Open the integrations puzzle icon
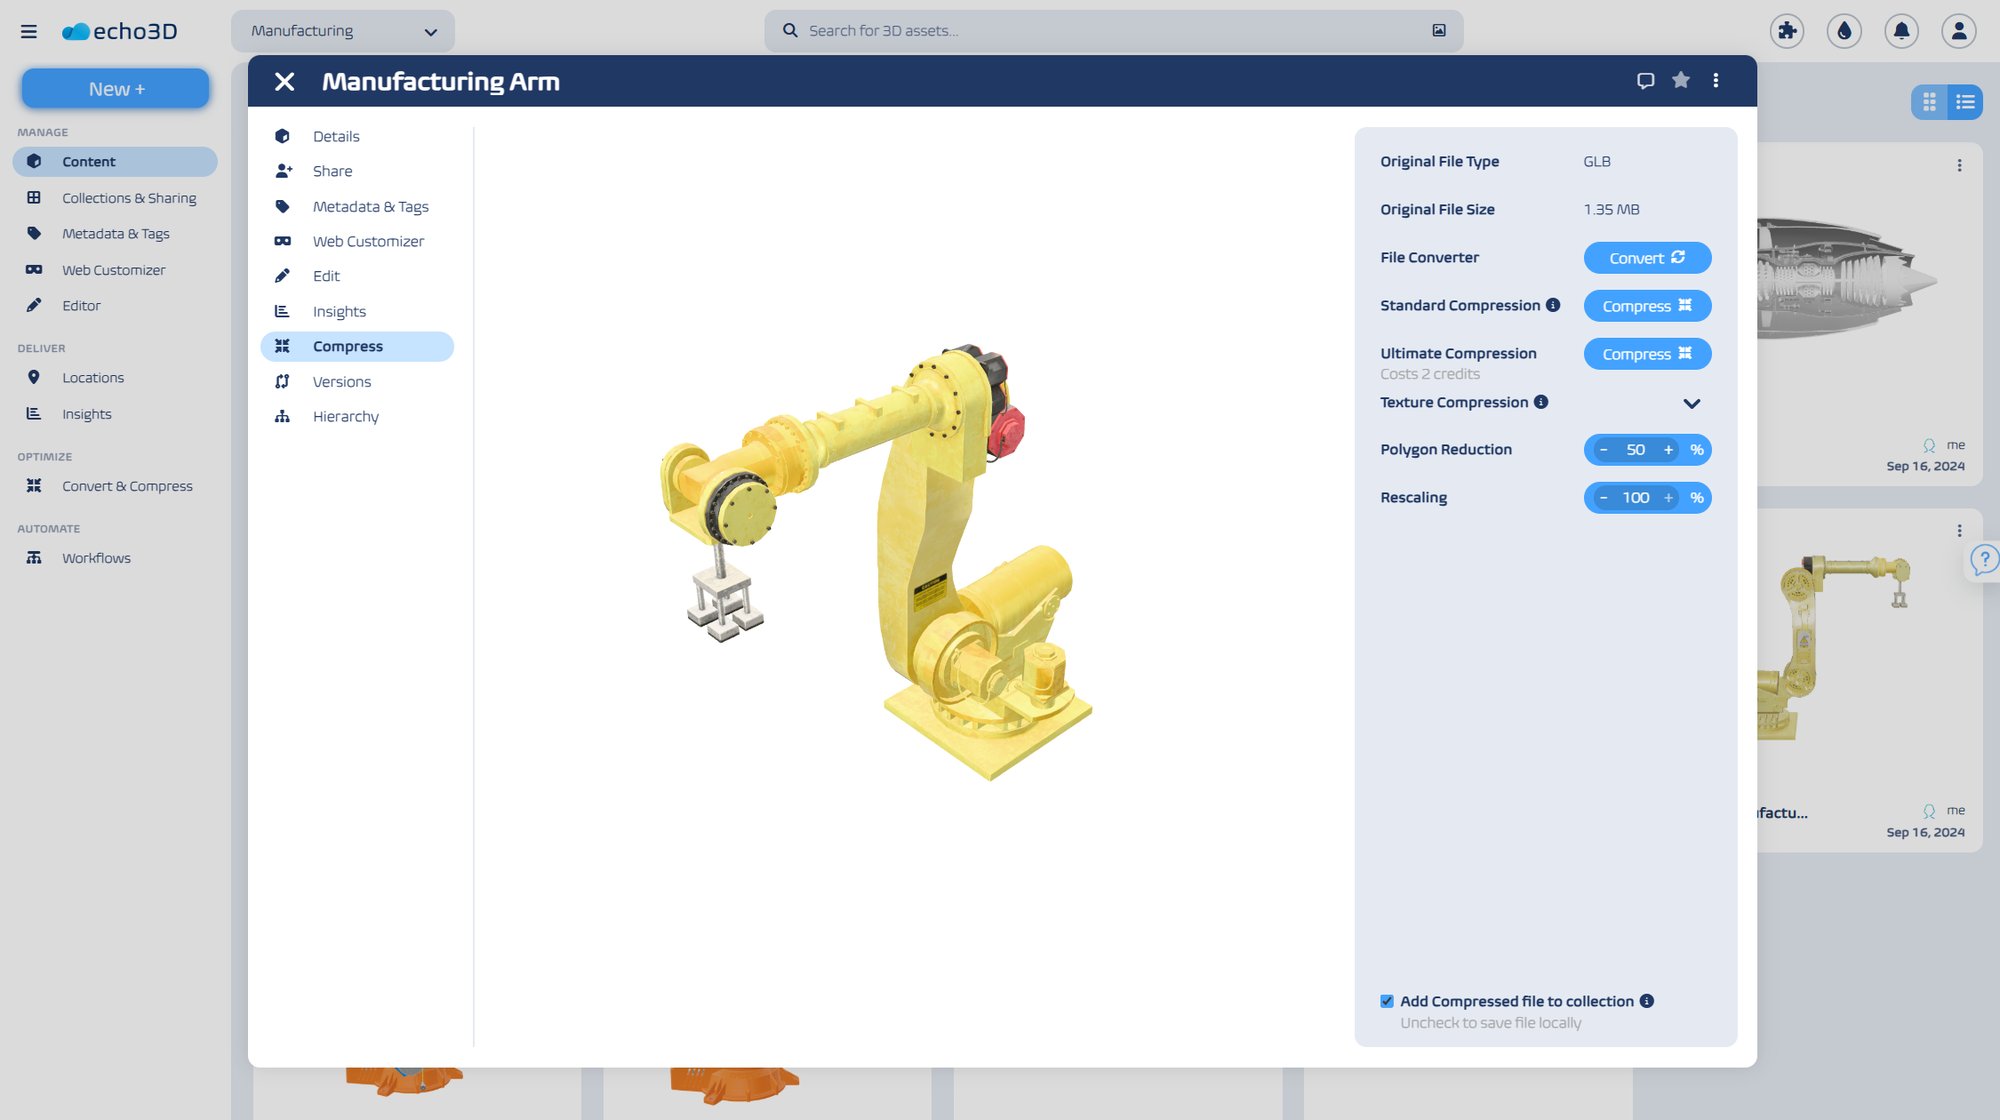The width and height of the screenshot is (2000, 1120). point(1787,31)
